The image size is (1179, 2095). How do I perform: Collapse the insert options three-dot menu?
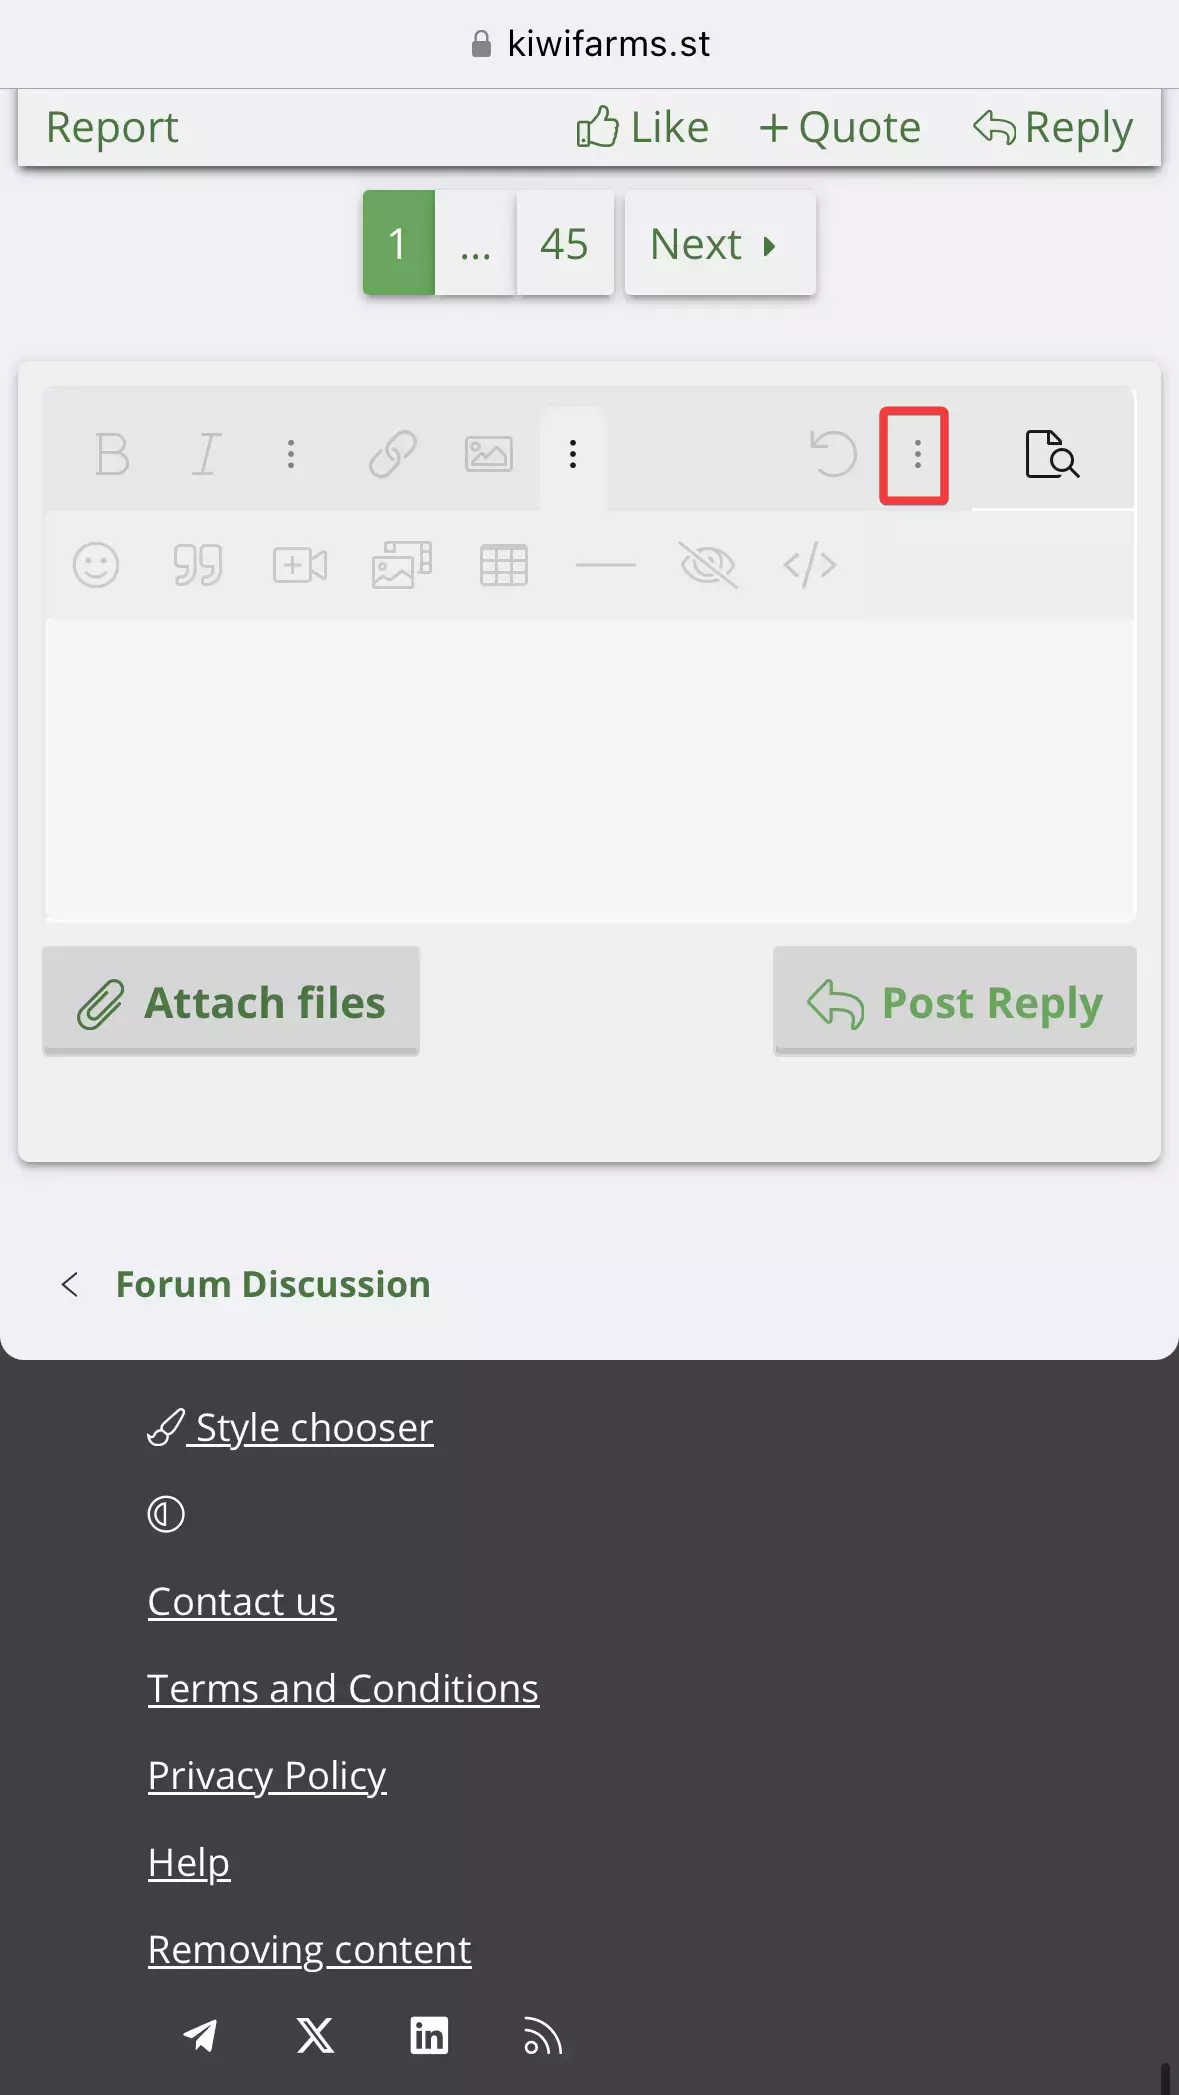click(x=573, y=455)
